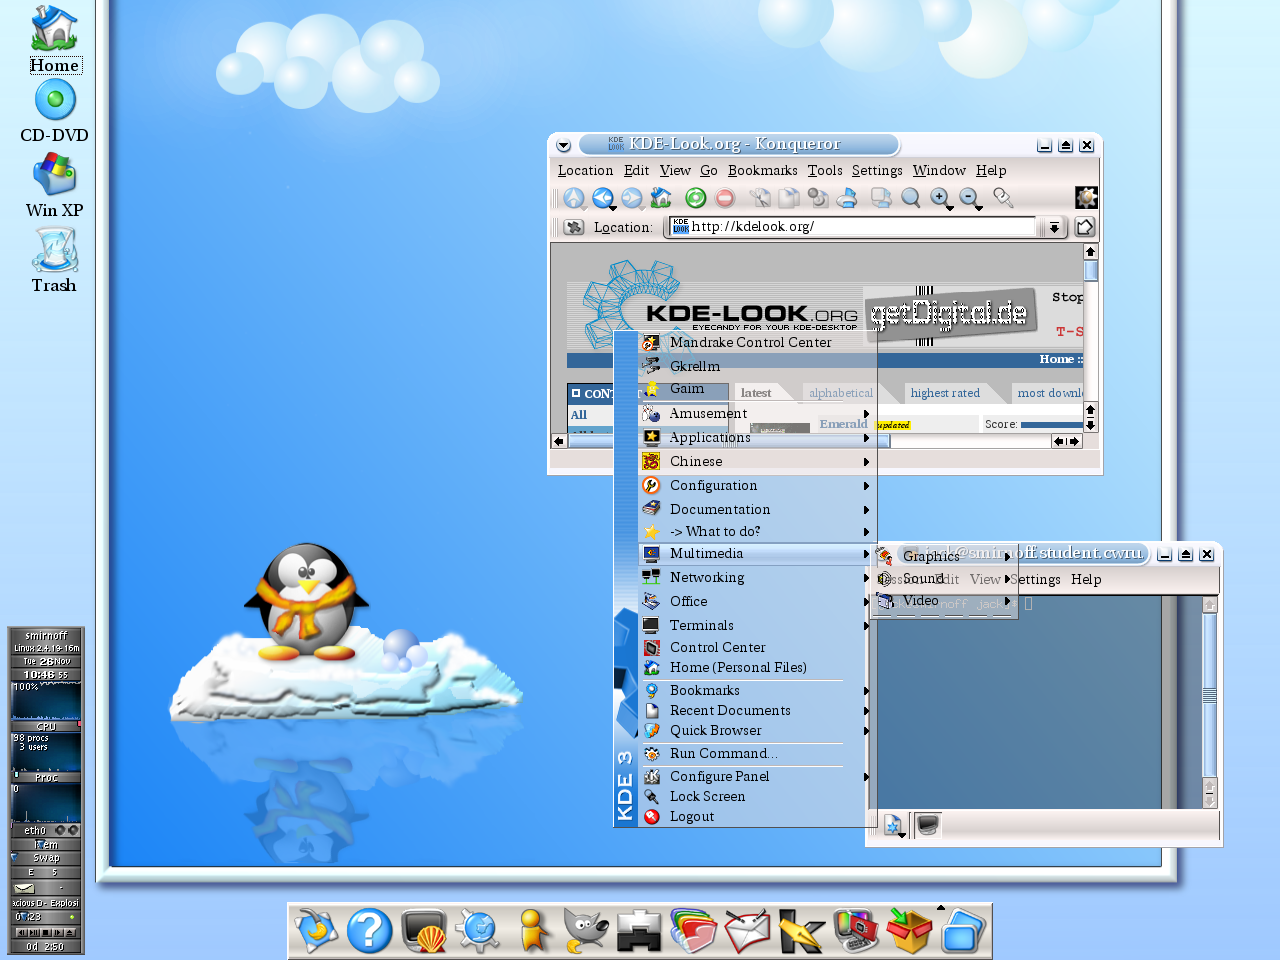Screen dimensions: 1280x960
Task: Click the 'Emerald' link on the webpage
Action: (843, 424)
